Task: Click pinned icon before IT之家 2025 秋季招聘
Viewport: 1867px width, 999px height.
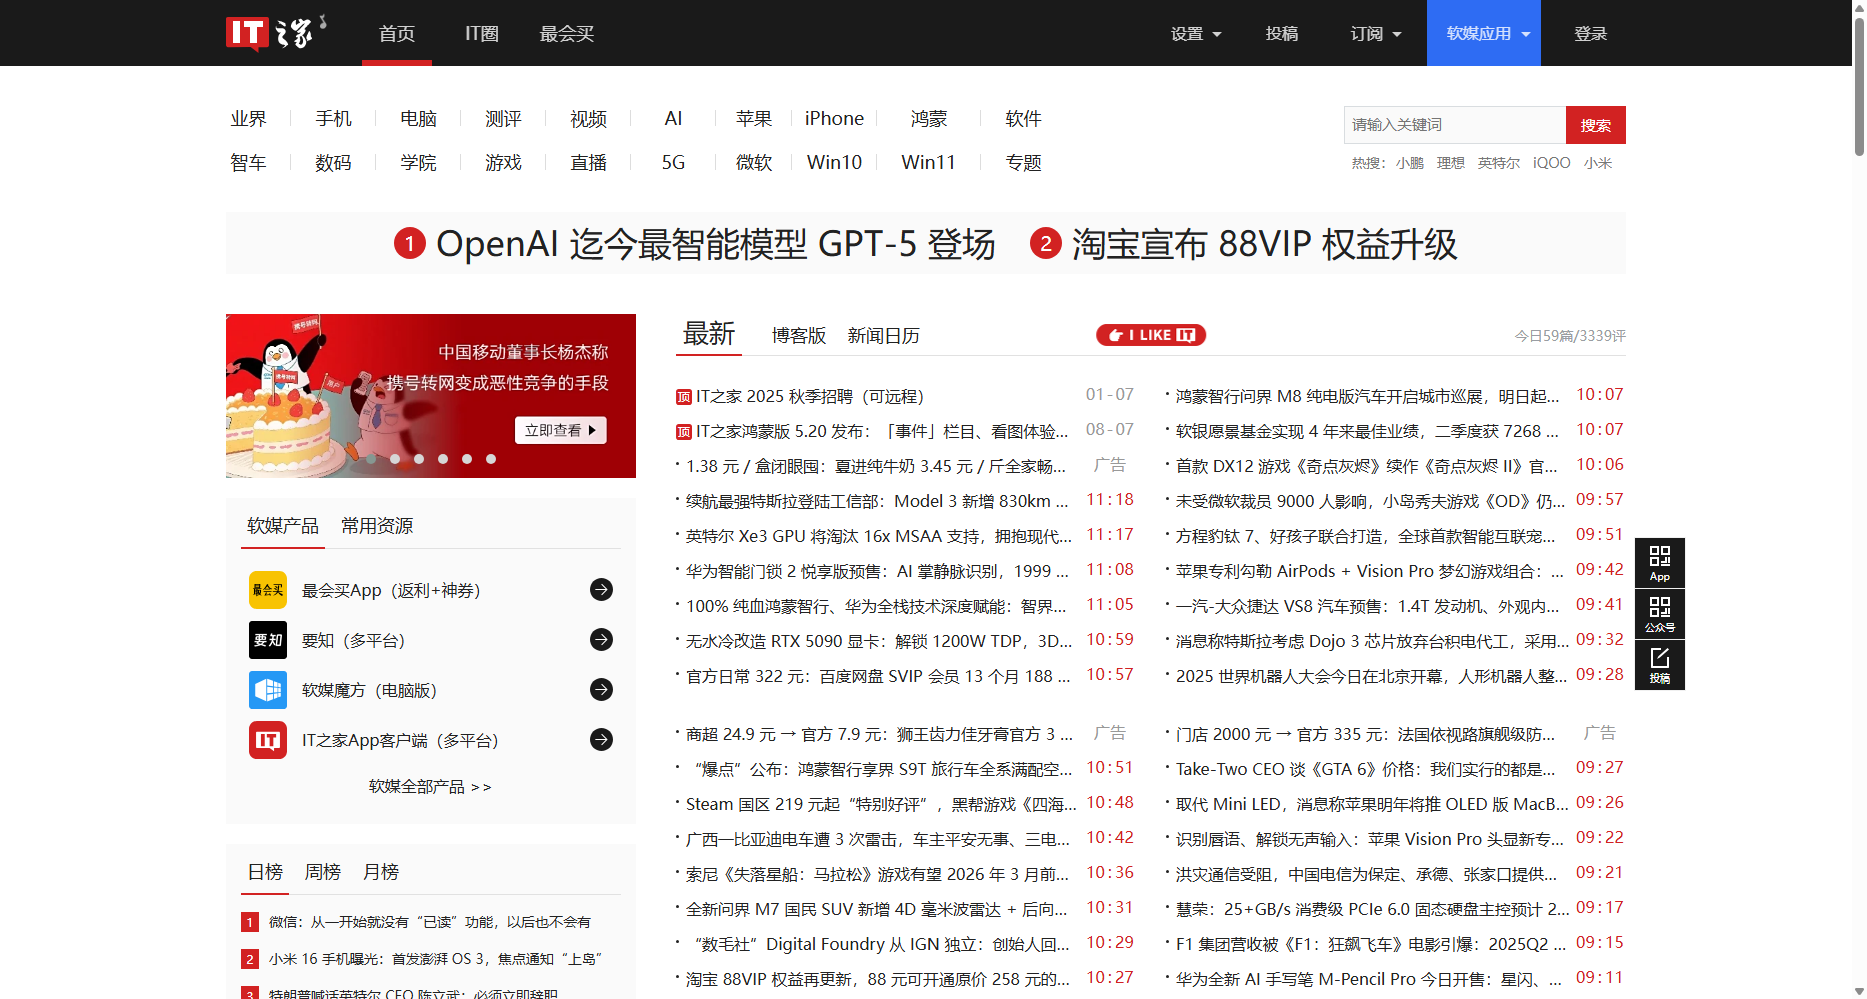Action: click(x=684, y=397)
